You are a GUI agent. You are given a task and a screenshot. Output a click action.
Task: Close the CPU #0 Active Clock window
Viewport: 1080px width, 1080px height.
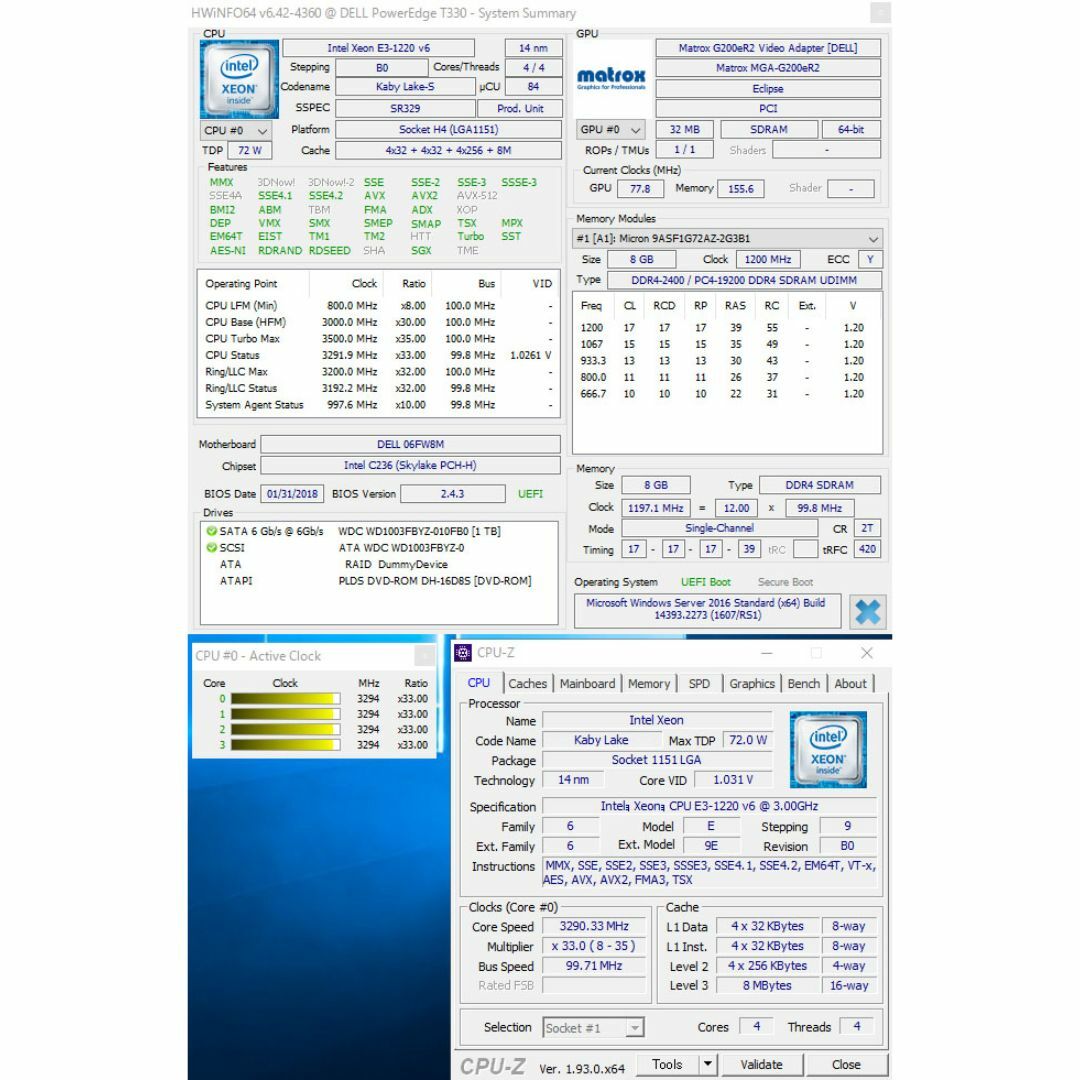[x=424, y=656]
